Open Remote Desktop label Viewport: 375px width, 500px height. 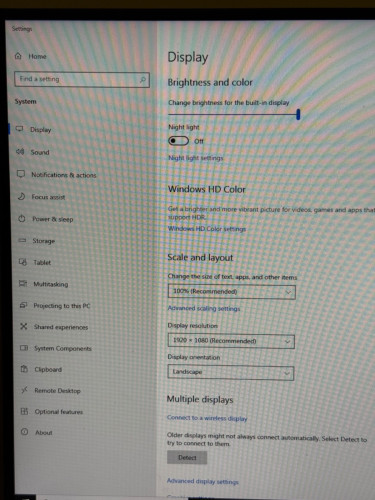point(58,391)
